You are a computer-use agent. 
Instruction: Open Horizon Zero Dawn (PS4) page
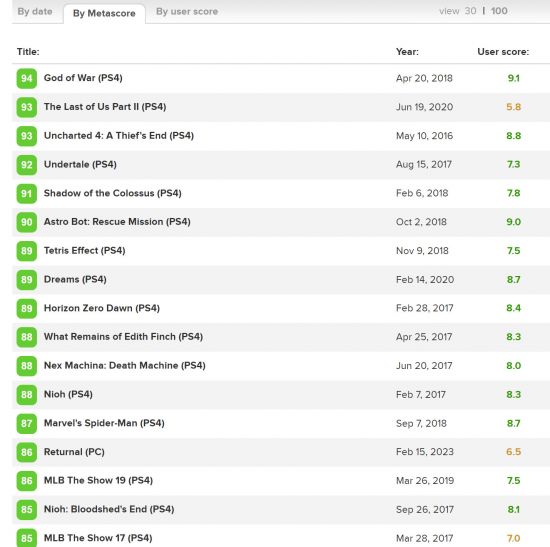click(x=102, y=308)
